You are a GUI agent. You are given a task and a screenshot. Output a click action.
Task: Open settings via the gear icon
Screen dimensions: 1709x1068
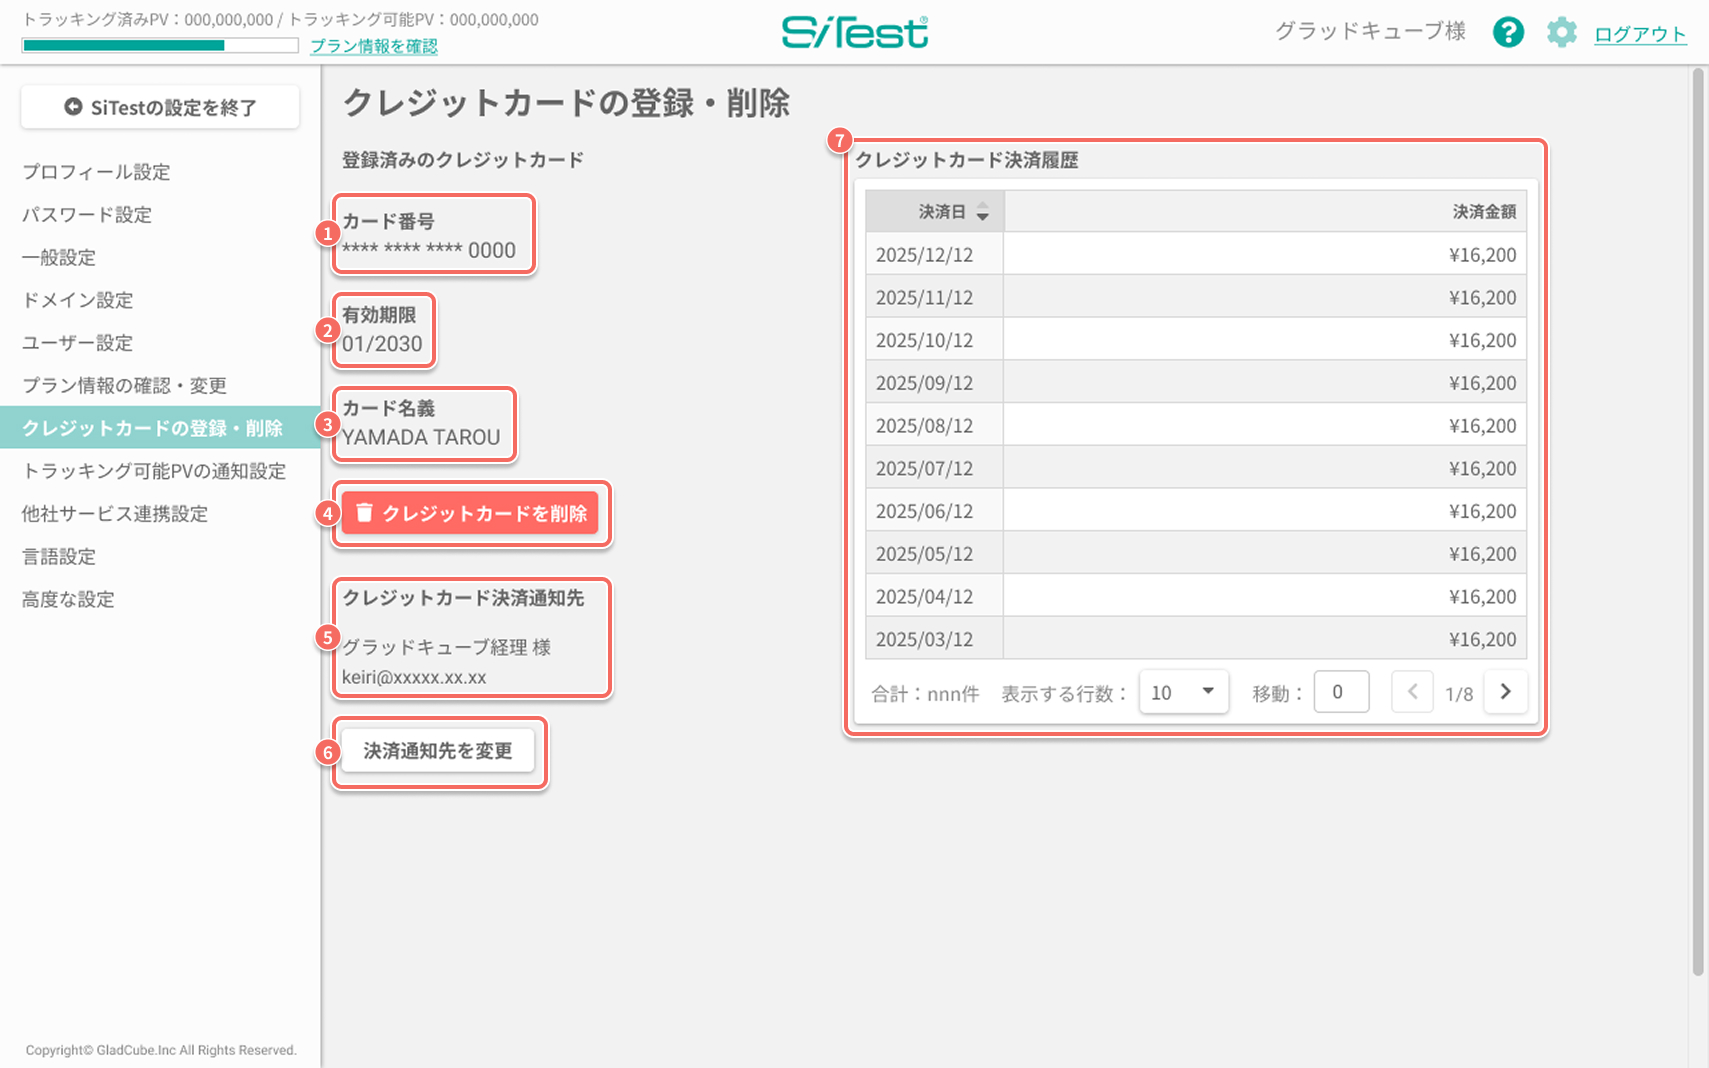[x=1561, y=32]
